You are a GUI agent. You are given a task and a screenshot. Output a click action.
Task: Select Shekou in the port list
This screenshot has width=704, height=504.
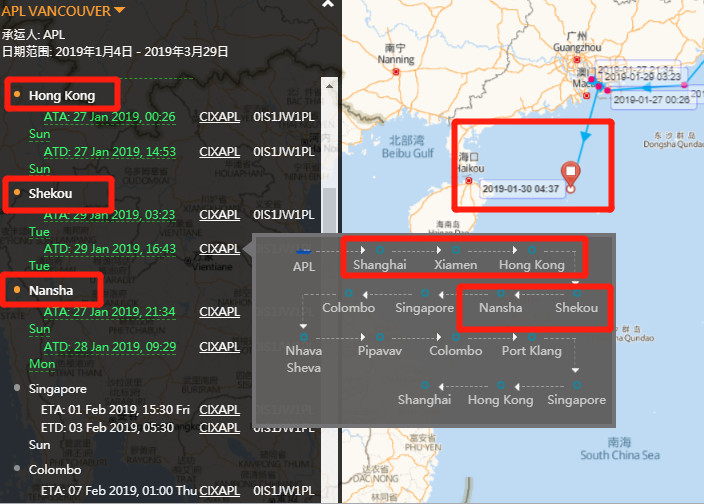click(x=50, y=193)
